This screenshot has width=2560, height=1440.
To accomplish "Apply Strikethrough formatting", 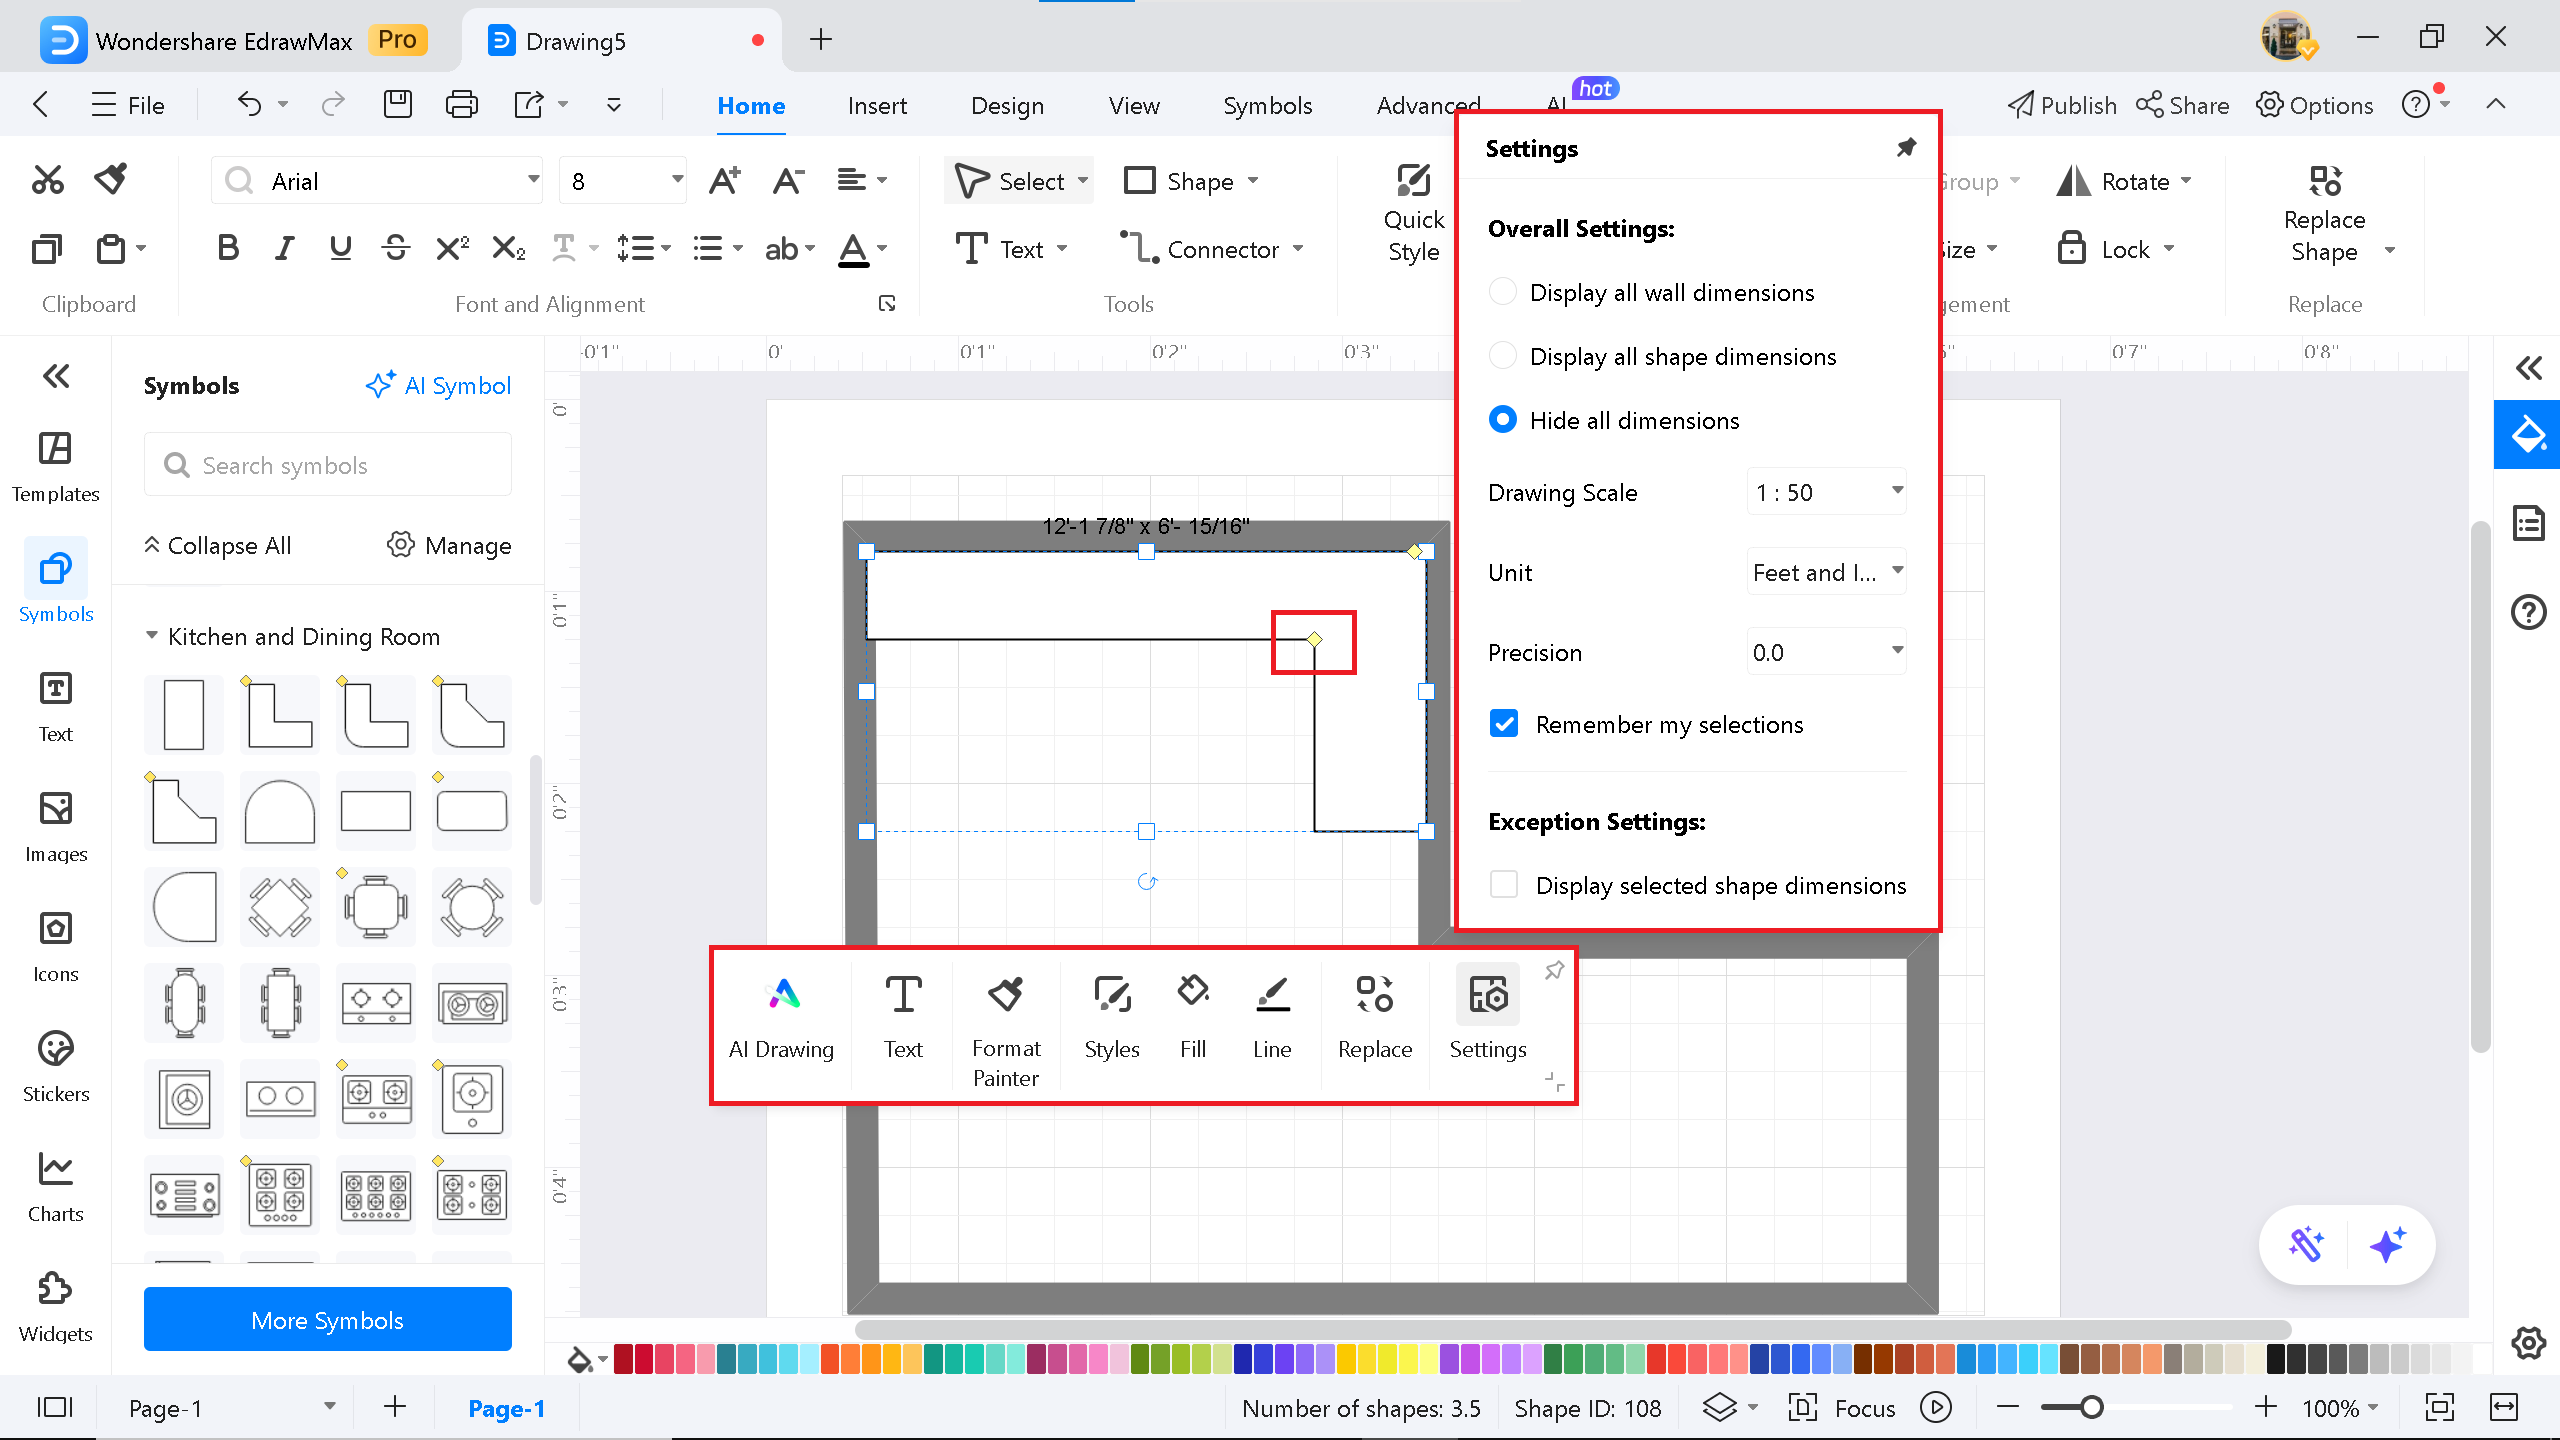I will 396,248.
